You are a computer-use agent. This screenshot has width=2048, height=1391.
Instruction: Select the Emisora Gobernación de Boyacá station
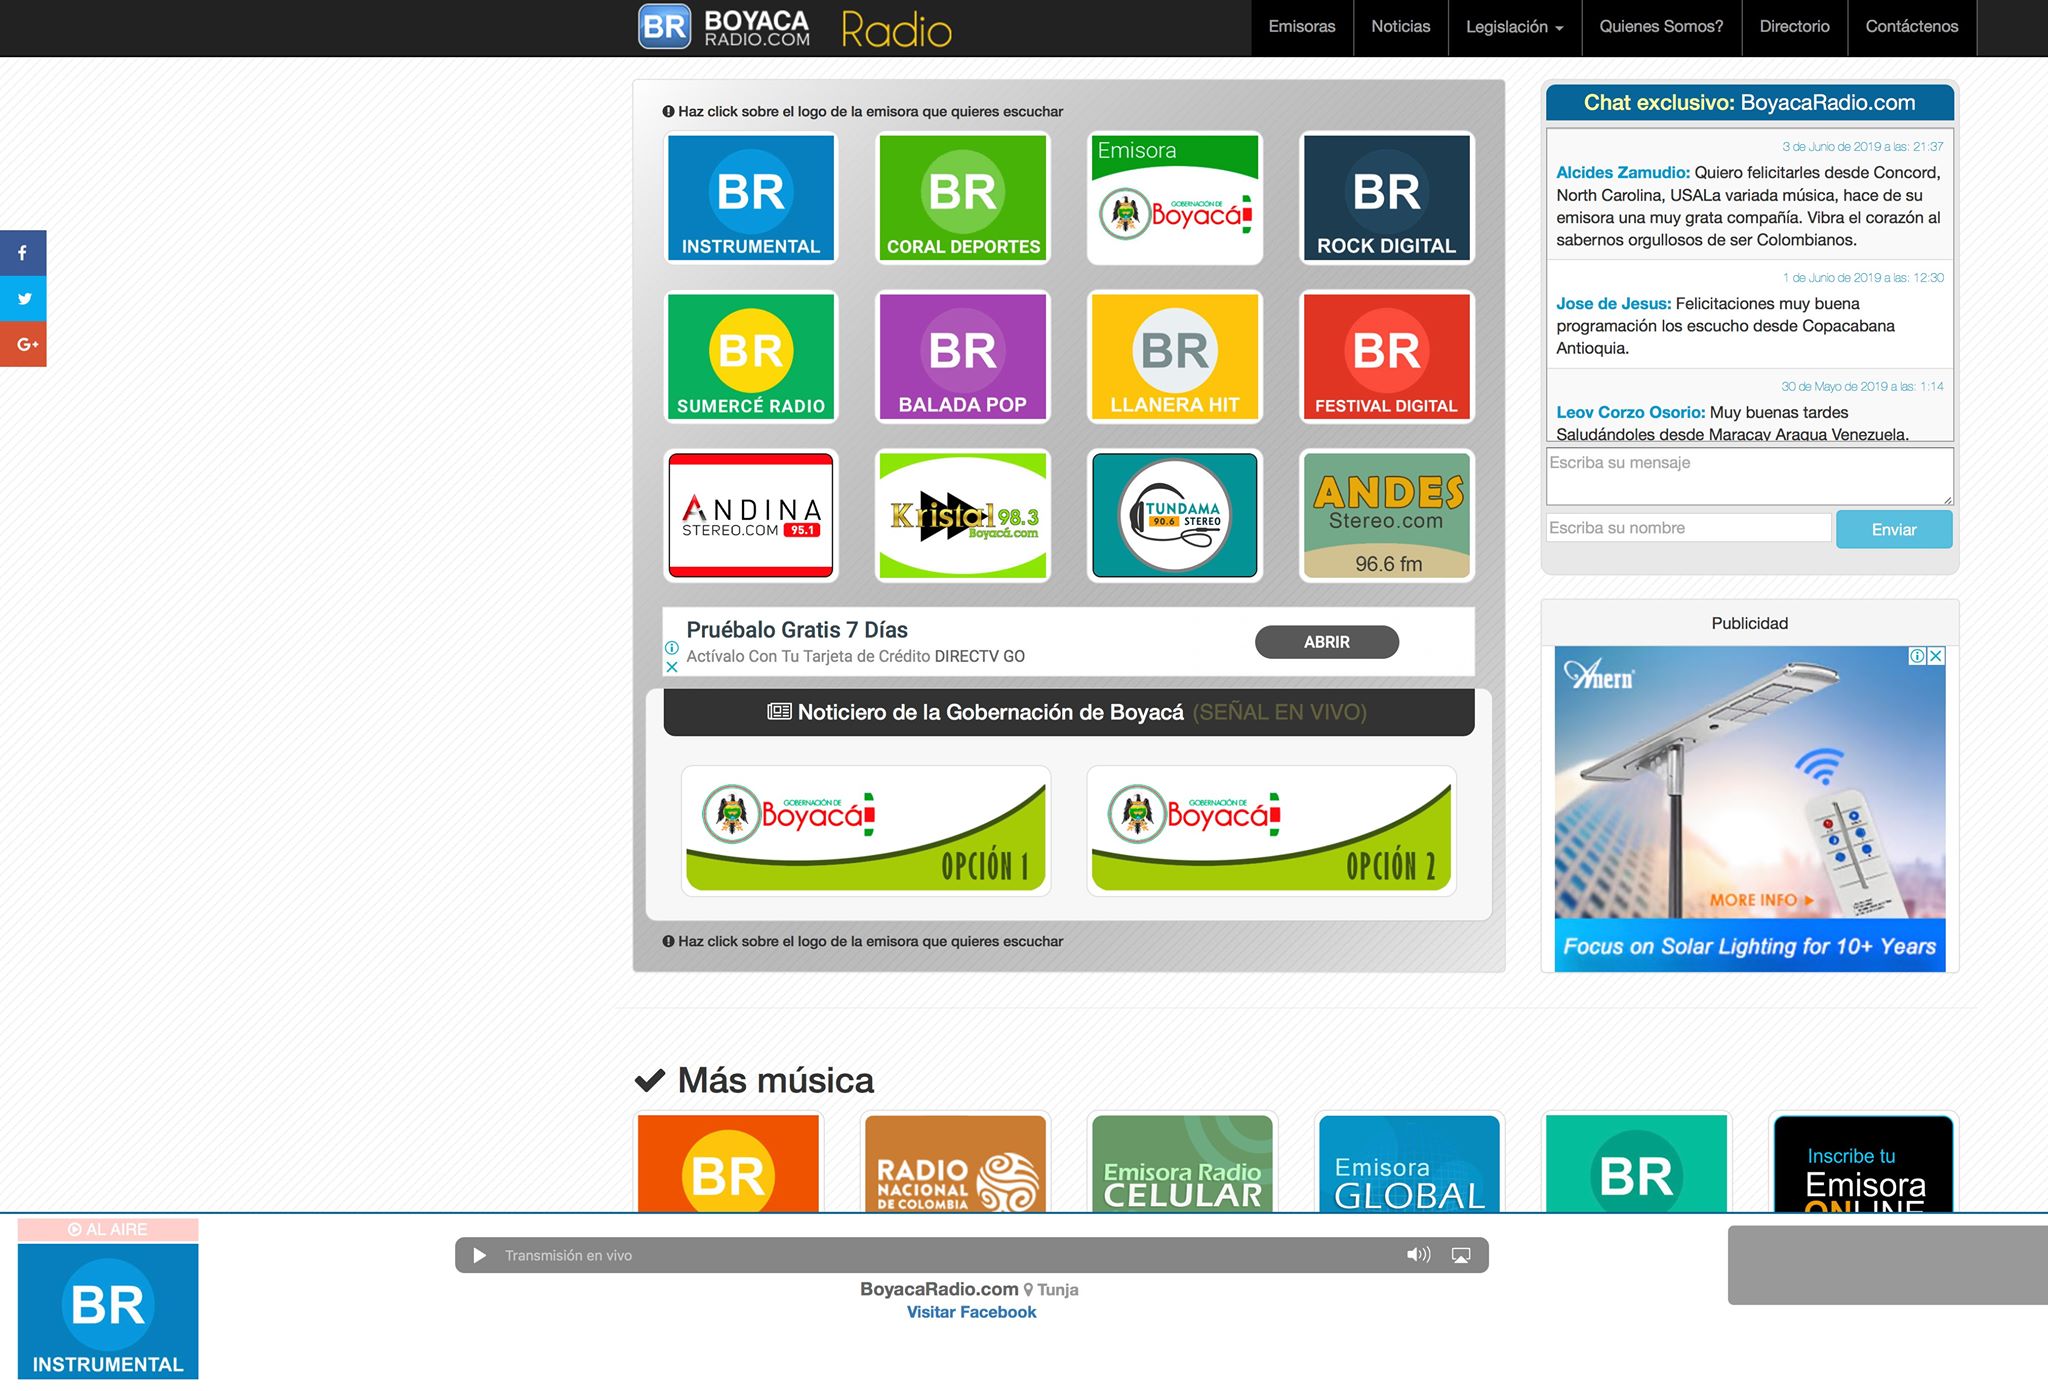[1175, 198]
